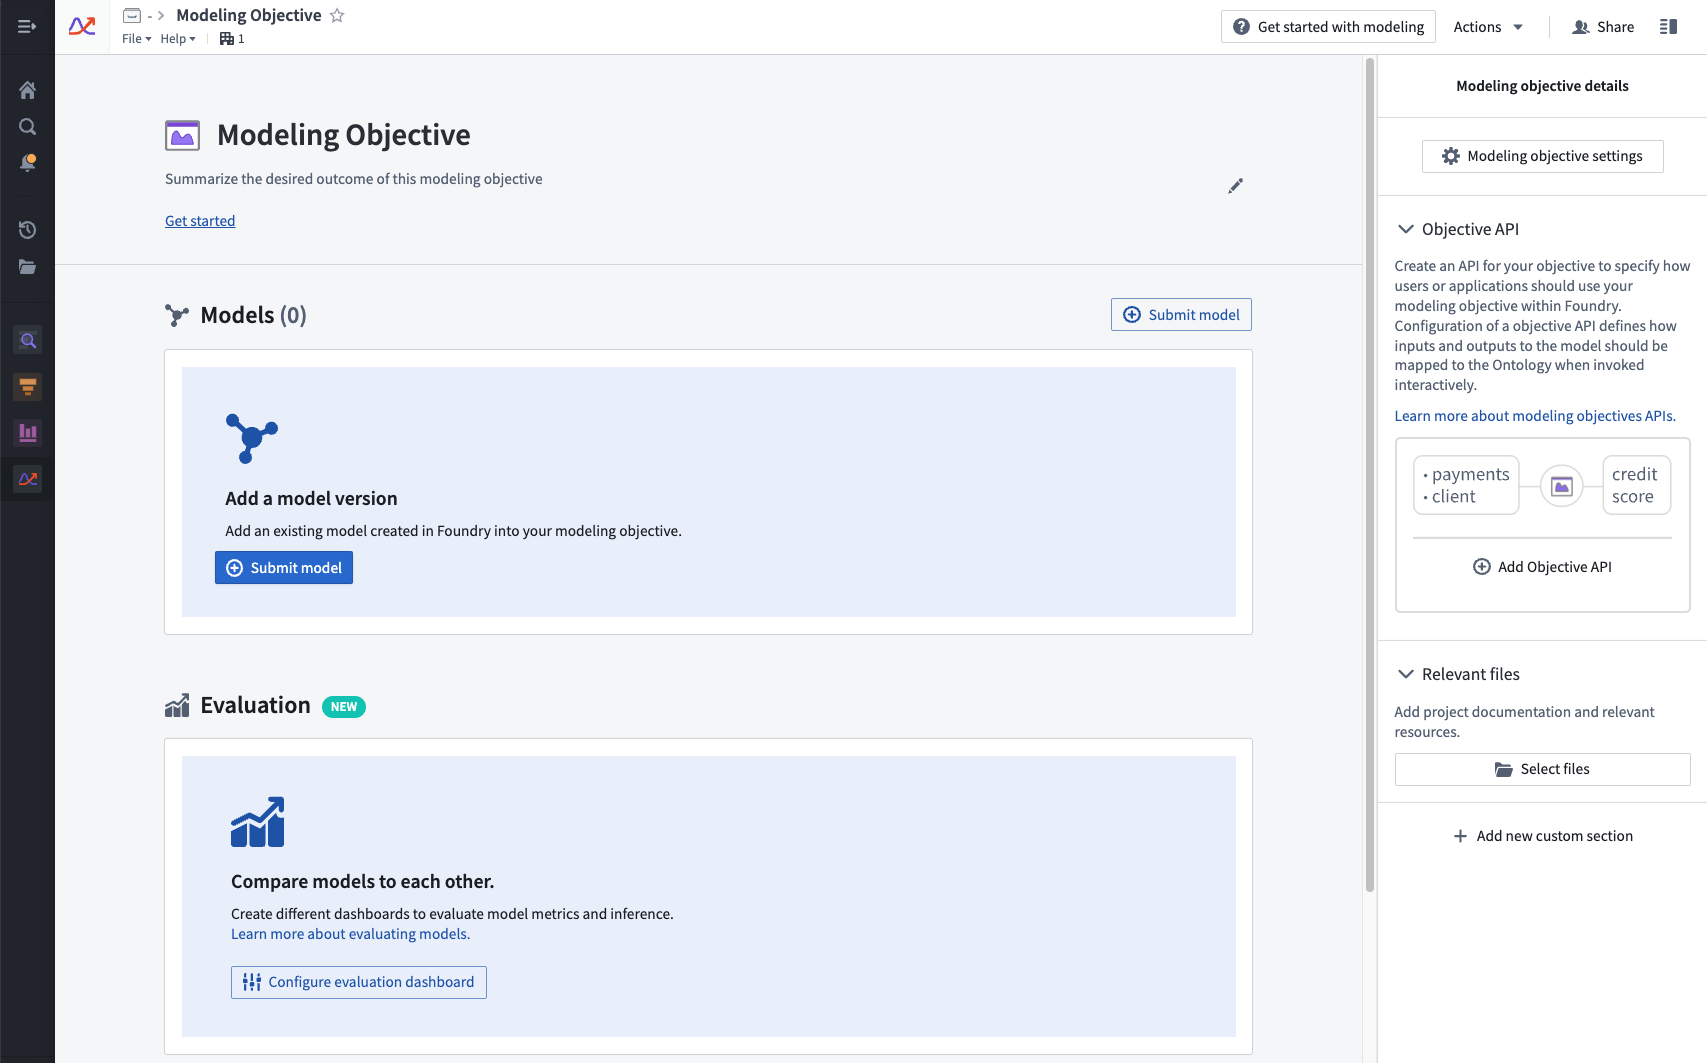Open the orange pipeline app icon in sidebar
This screenshot has width=1707, height=1063.
(28, 387)
